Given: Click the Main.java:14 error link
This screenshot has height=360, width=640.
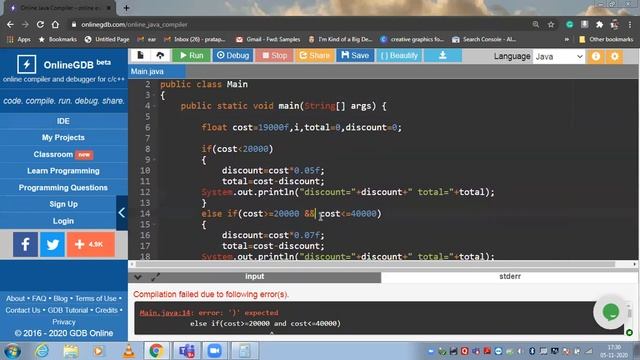Looking at the screenshot, I should 165,313.
